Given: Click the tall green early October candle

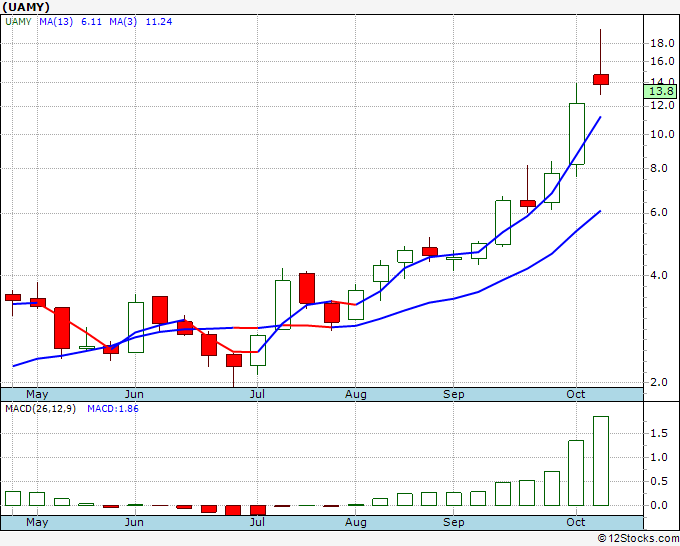Looking at the screenshot, I should 576,134.
